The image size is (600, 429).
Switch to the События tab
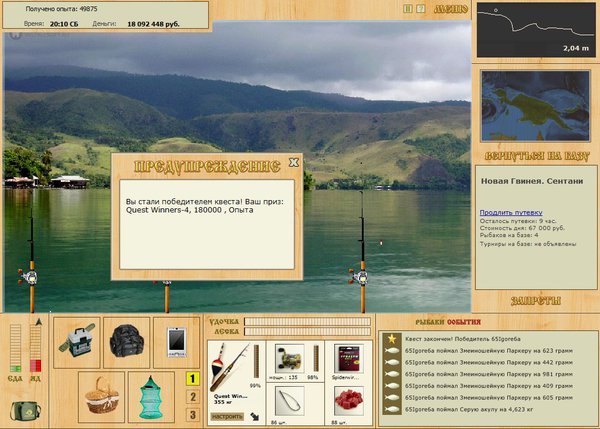(464, 322)
